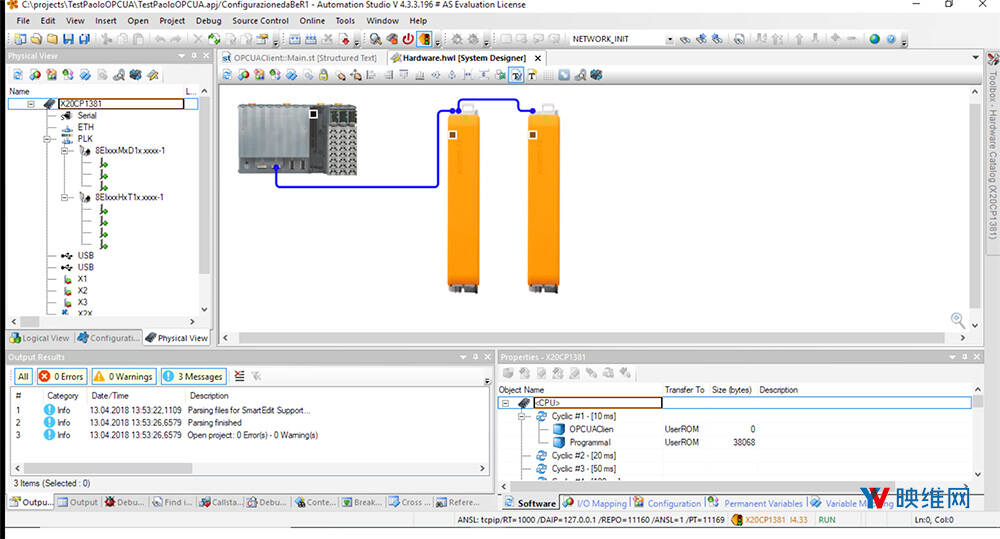The height and width of the screenshot is (539, 1000).
Task: Toggle the 0 Warnings filter button
Action: tap(123, 377)
